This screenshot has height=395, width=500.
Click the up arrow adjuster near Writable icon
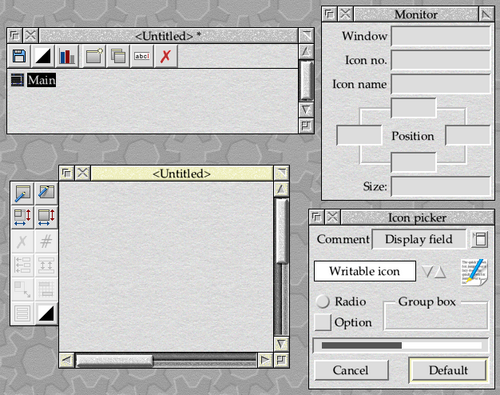[x=440, y=272]
